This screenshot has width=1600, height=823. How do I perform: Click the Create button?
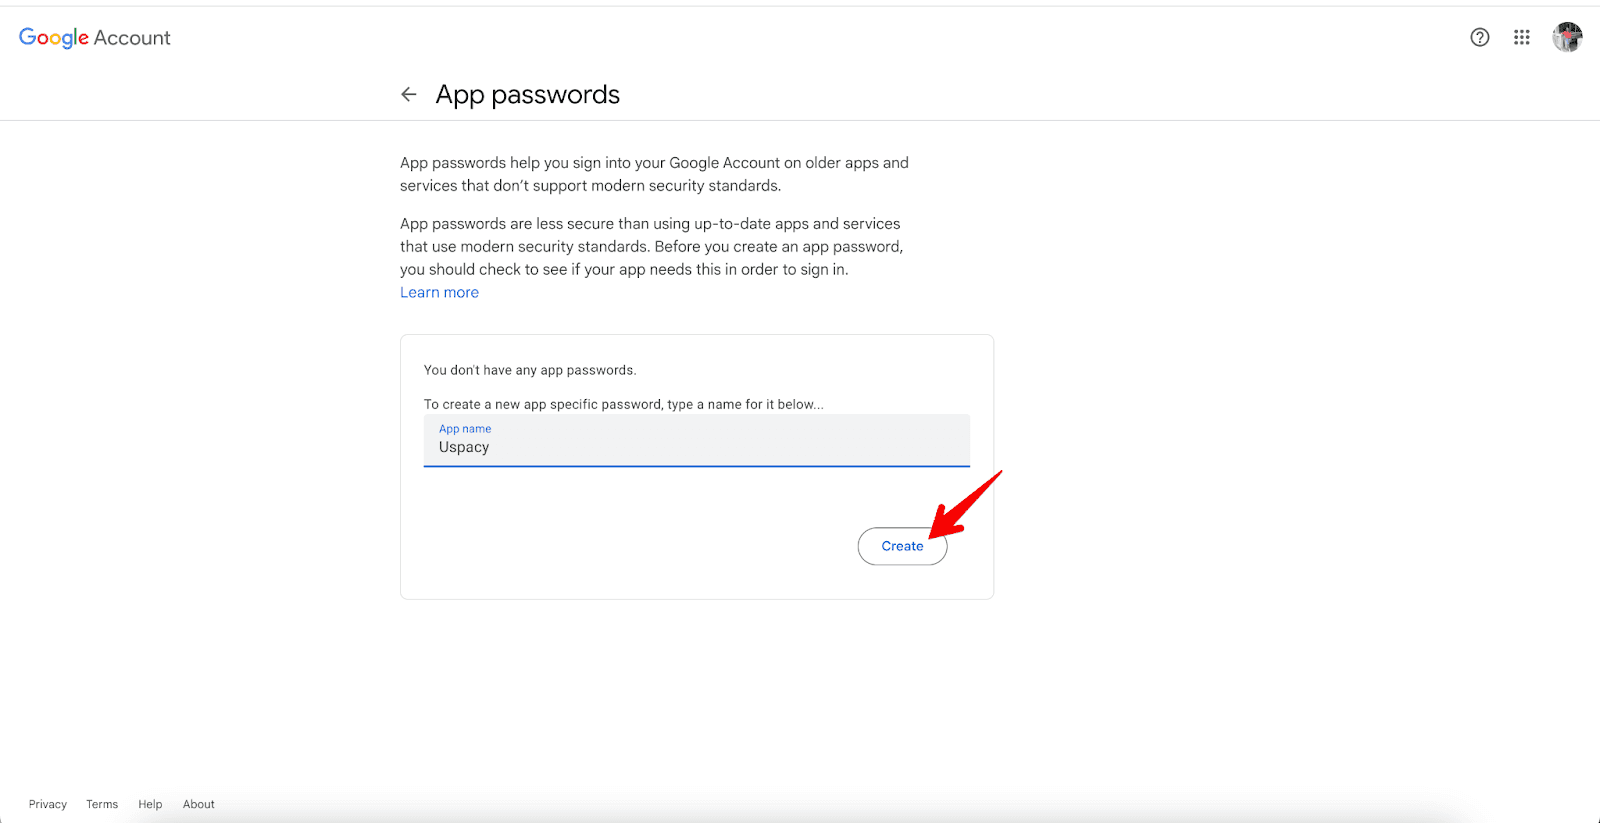(902, 546)
